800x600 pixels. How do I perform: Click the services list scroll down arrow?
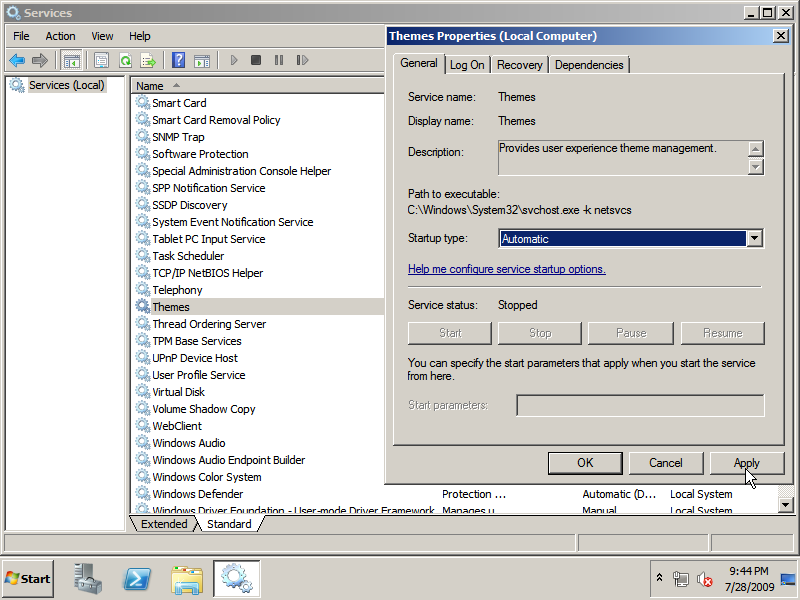coord(785,505)
